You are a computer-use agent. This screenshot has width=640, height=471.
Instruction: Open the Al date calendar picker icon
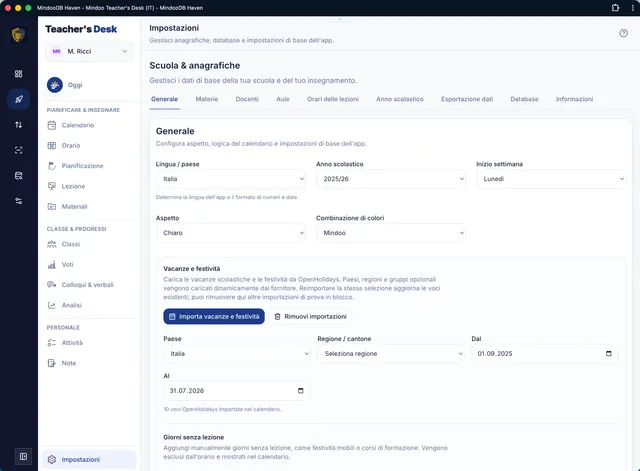coord(300,391)
